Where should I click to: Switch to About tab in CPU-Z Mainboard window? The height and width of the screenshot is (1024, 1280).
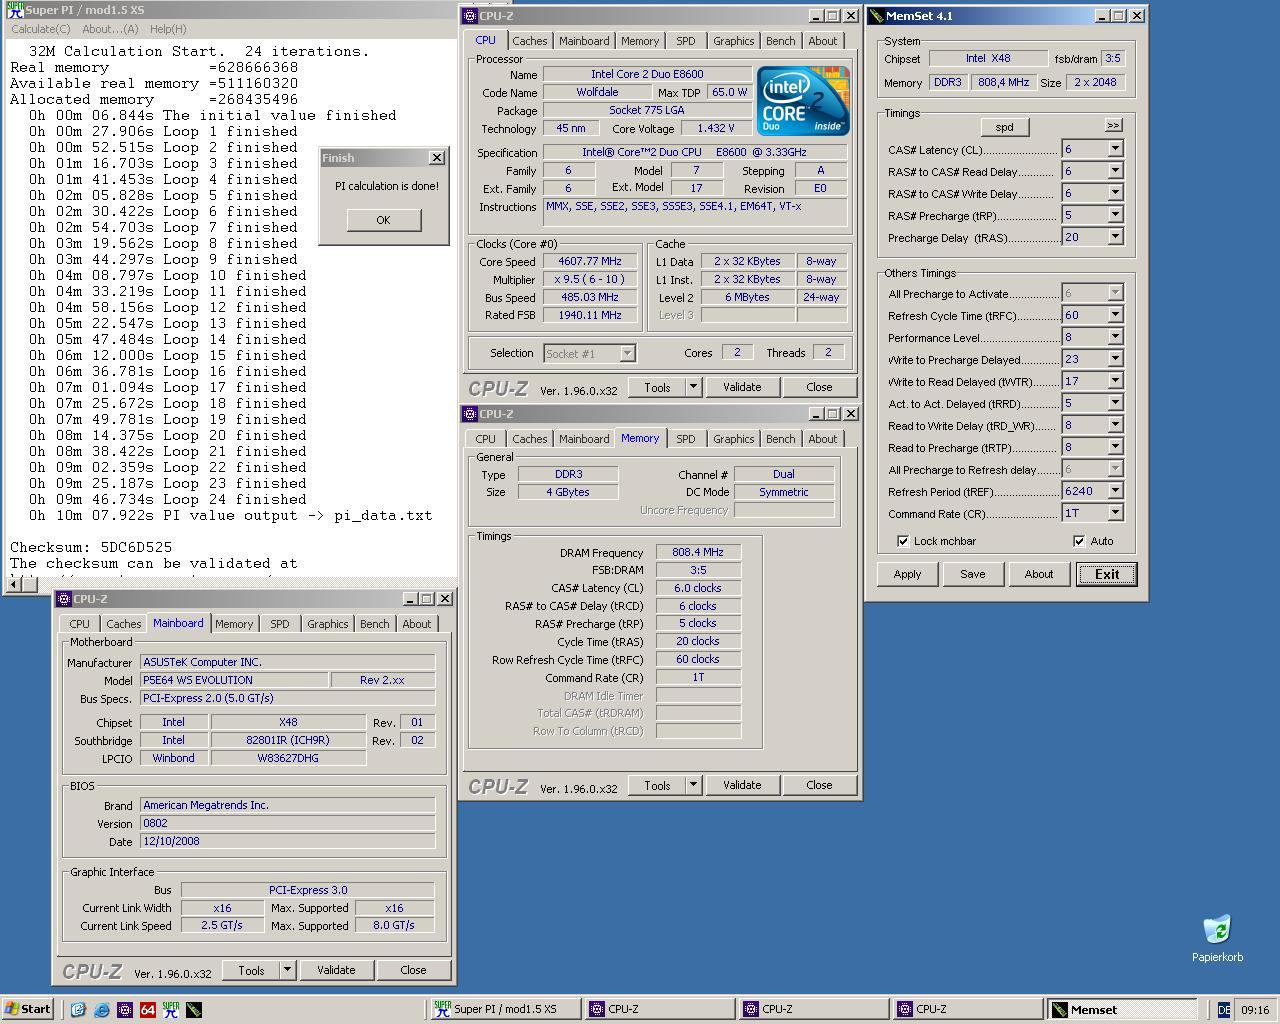pyautogui.click(x=417, y=624)
